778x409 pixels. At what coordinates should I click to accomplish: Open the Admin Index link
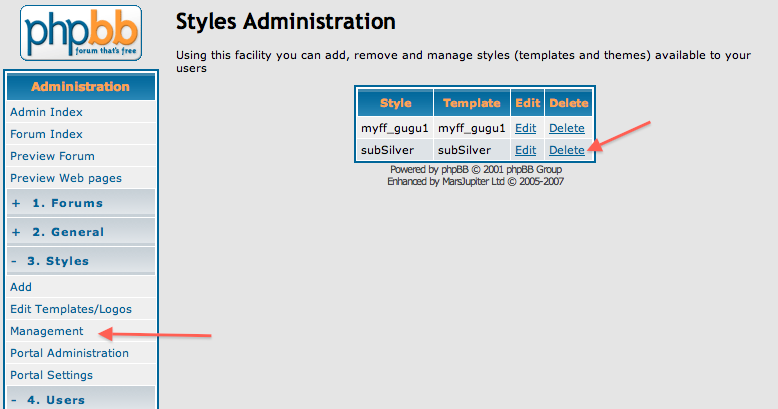[x=46, y=112]
